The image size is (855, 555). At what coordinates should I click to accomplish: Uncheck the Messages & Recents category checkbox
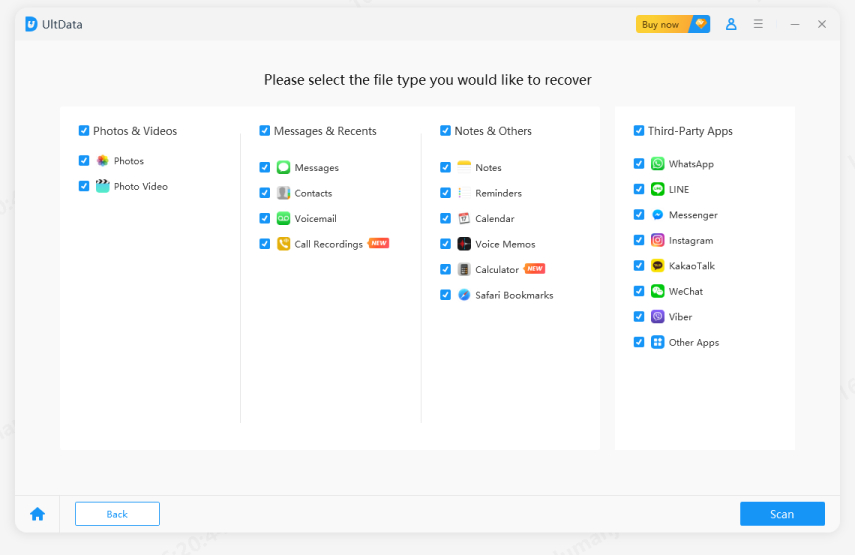pos(264,130)
